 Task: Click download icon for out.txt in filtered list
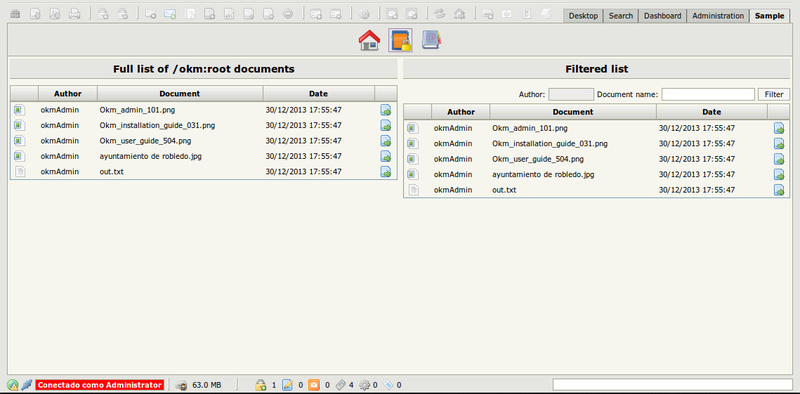779,190
